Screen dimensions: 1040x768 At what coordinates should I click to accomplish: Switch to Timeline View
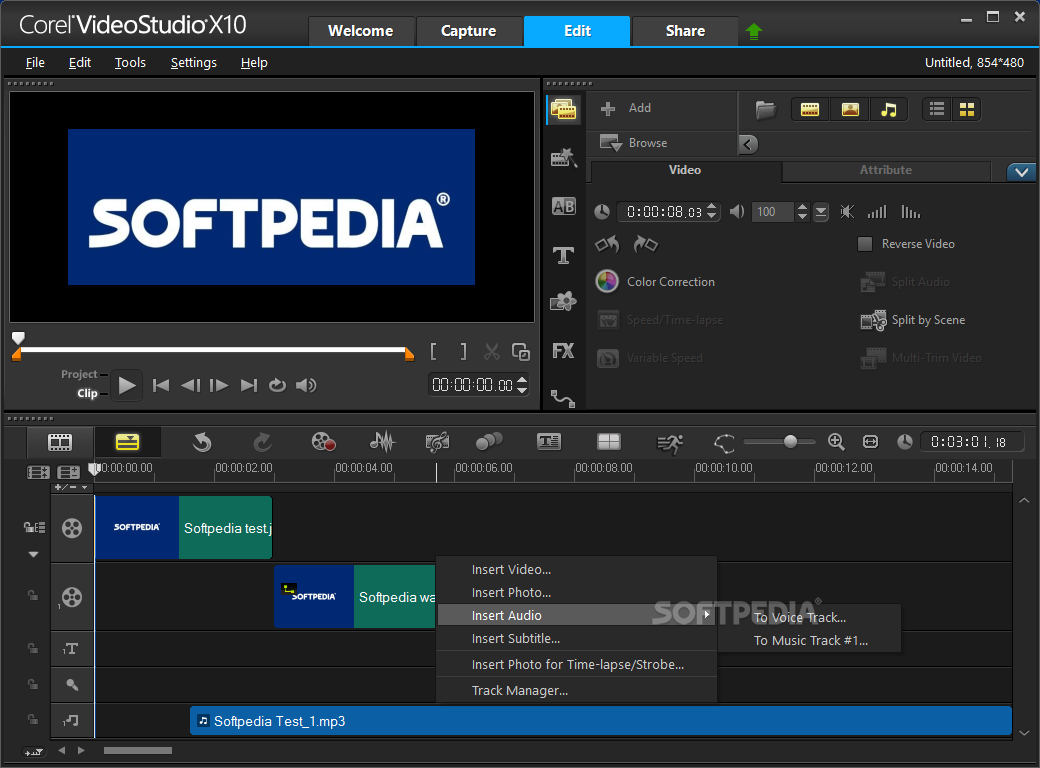tap(127, 442)
